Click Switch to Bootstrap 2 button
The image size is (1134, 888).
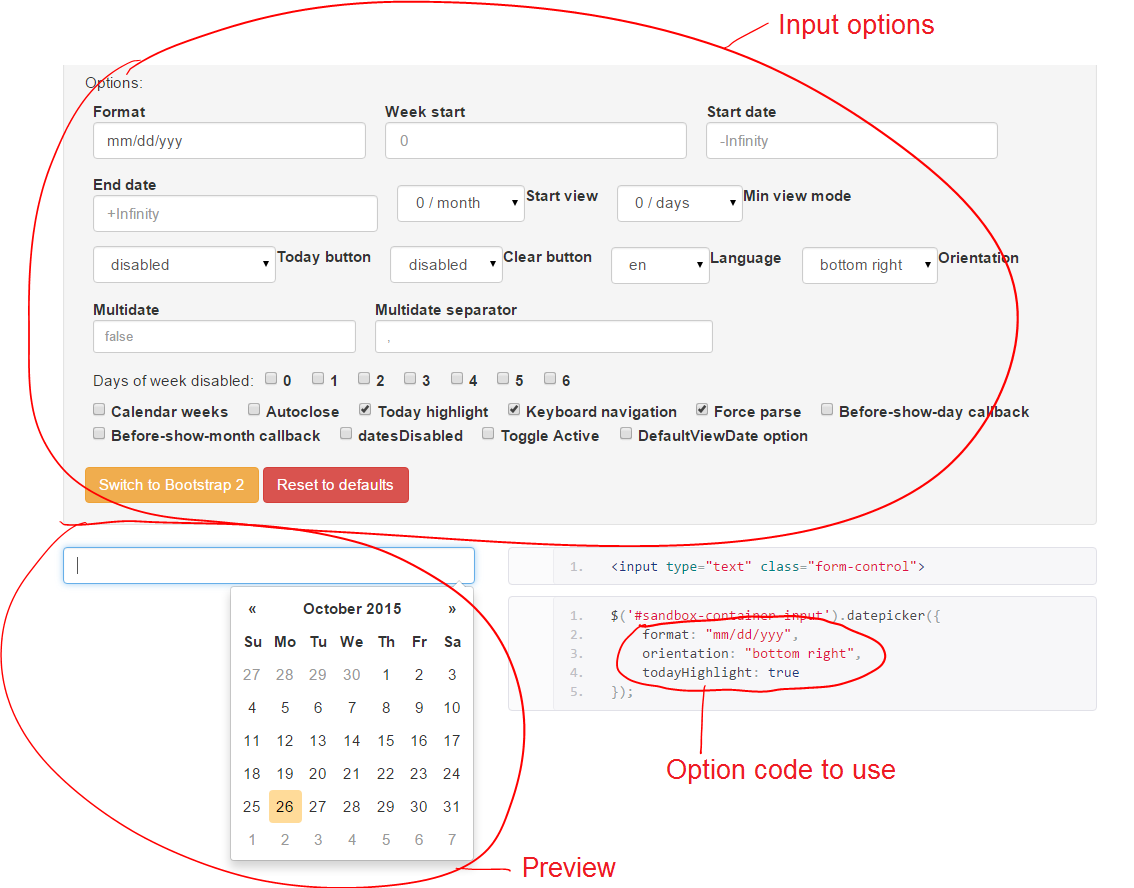click(171, 484)
